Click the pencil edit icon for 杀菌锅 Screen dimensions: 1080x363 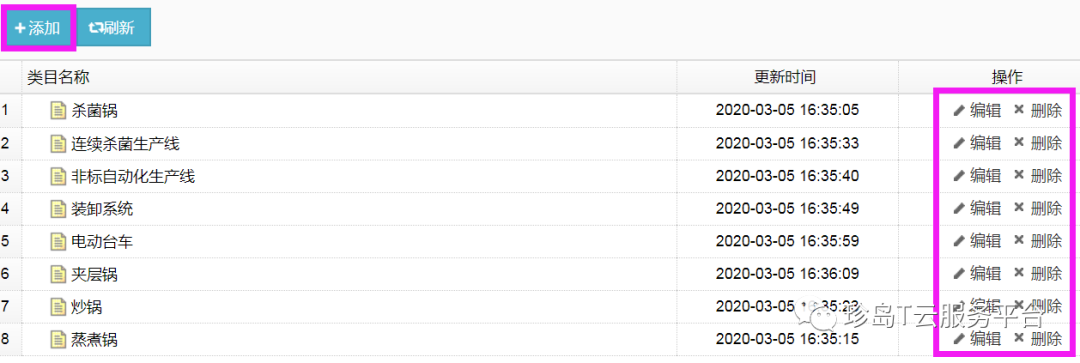958,110
